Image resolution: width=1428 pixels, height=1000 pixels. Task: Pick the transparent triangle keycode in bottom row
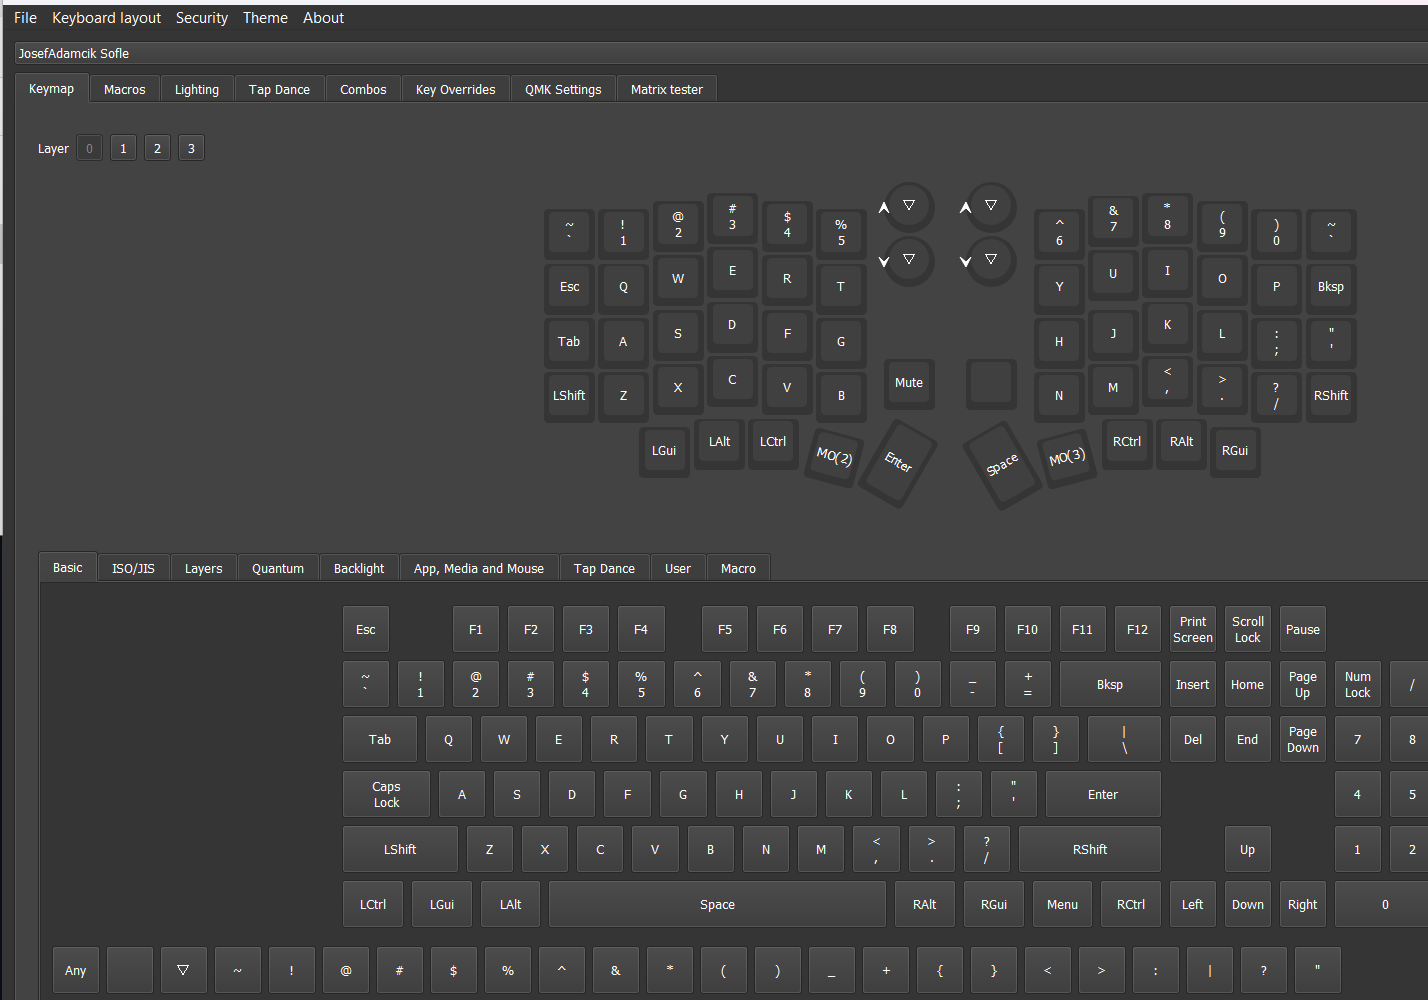pyautogui.click(x=183, y=970)
